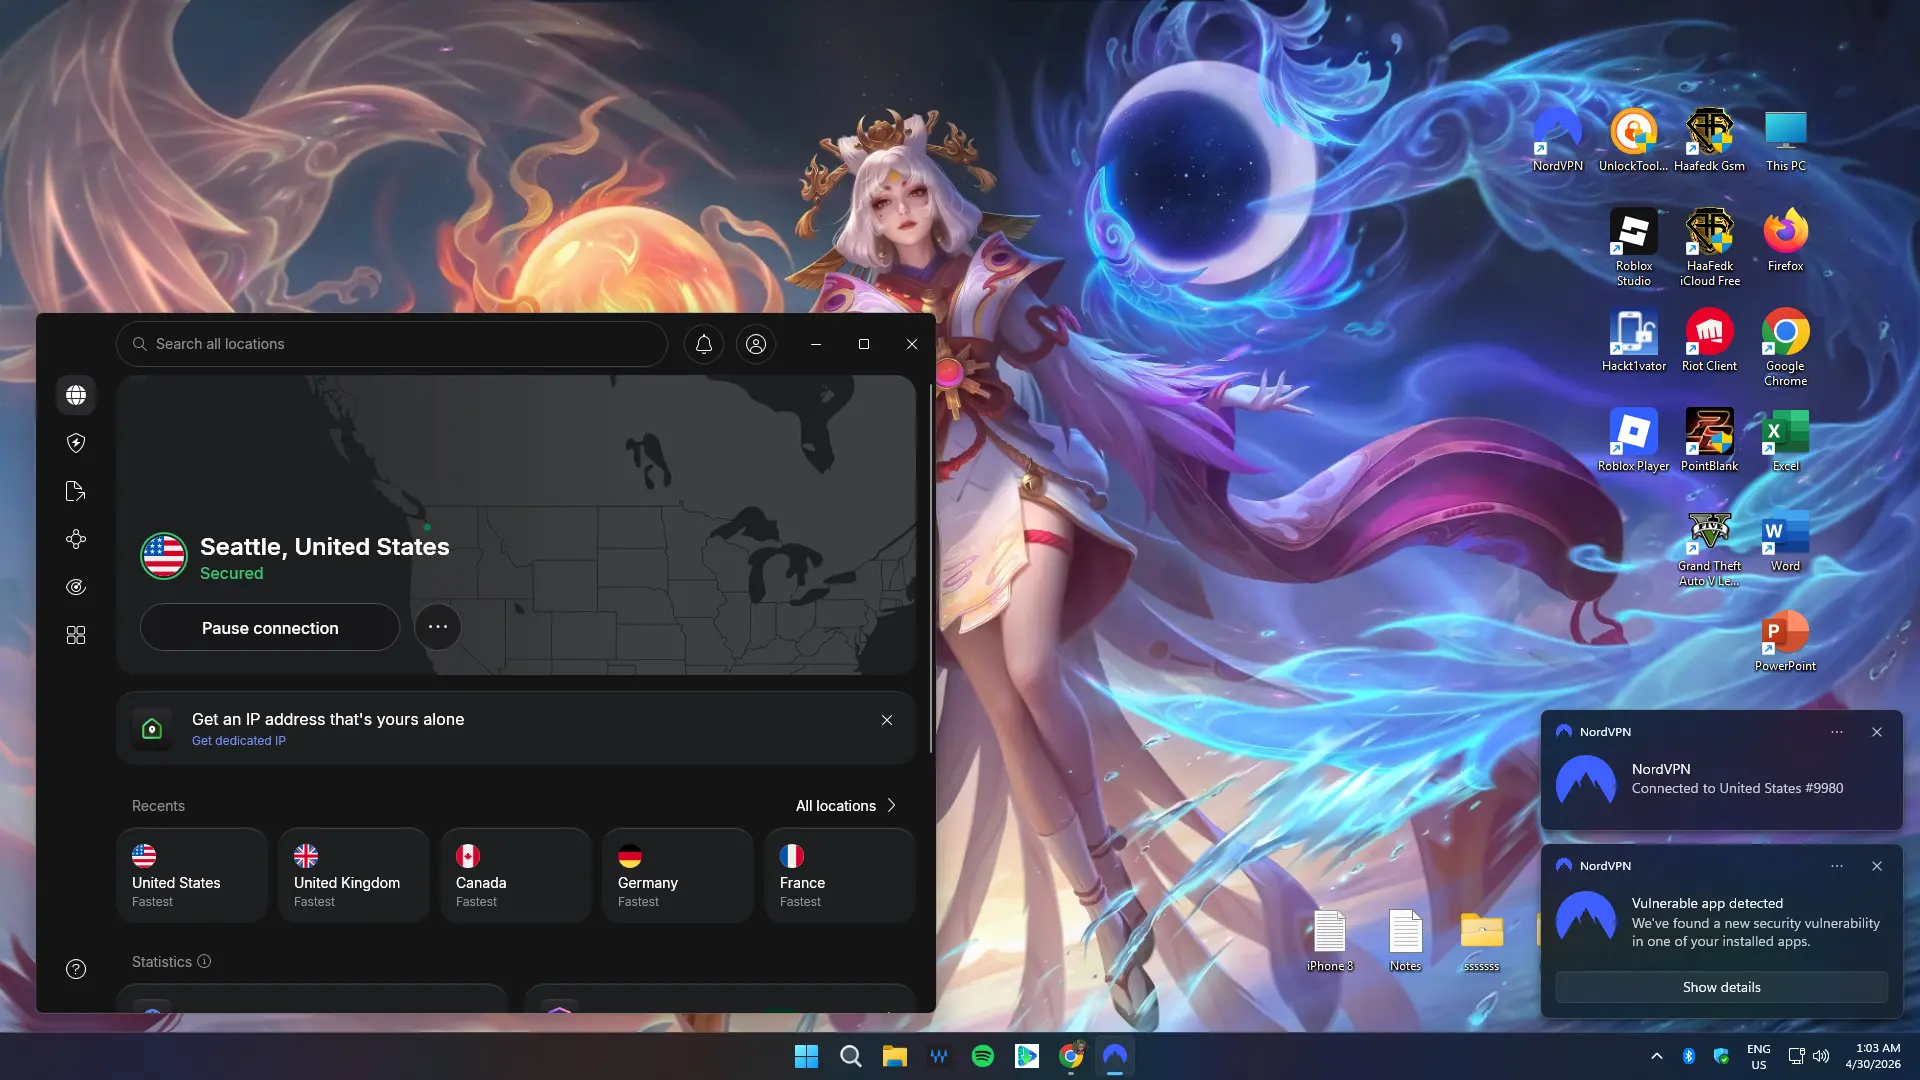Viewport: 1920px width, 1080px height.
Task: Open the apps grid icon in sidebar
Action: (76, 635)
